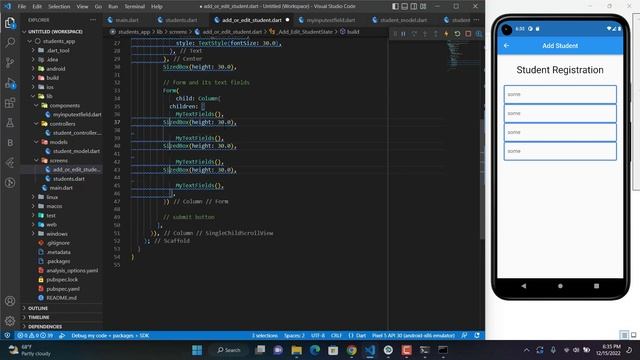Open editor tabs more actions ellipsis
This screenshot has height=360, width=640.
click(476, 20)
